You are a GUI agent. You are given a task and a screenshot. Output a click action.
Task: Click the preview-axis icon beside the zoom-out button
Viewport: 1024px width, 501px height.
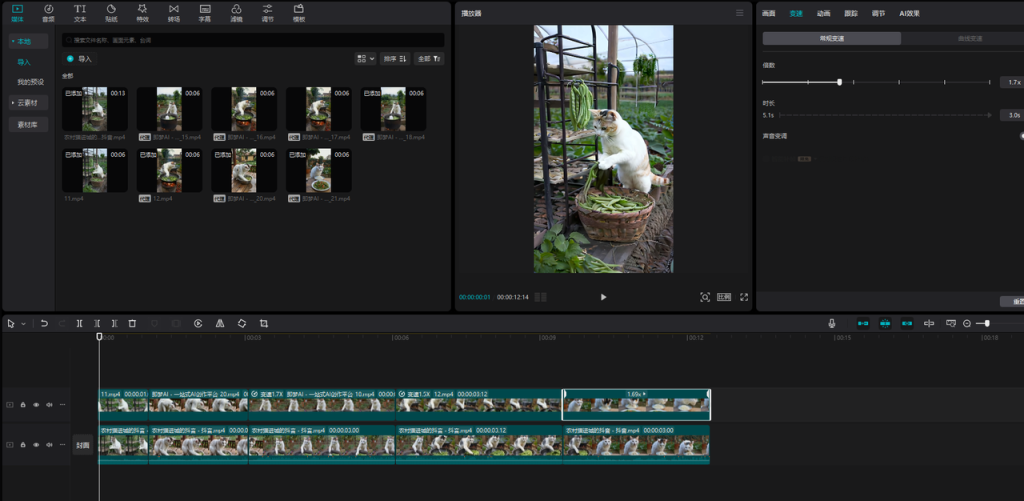click(951, 323)
